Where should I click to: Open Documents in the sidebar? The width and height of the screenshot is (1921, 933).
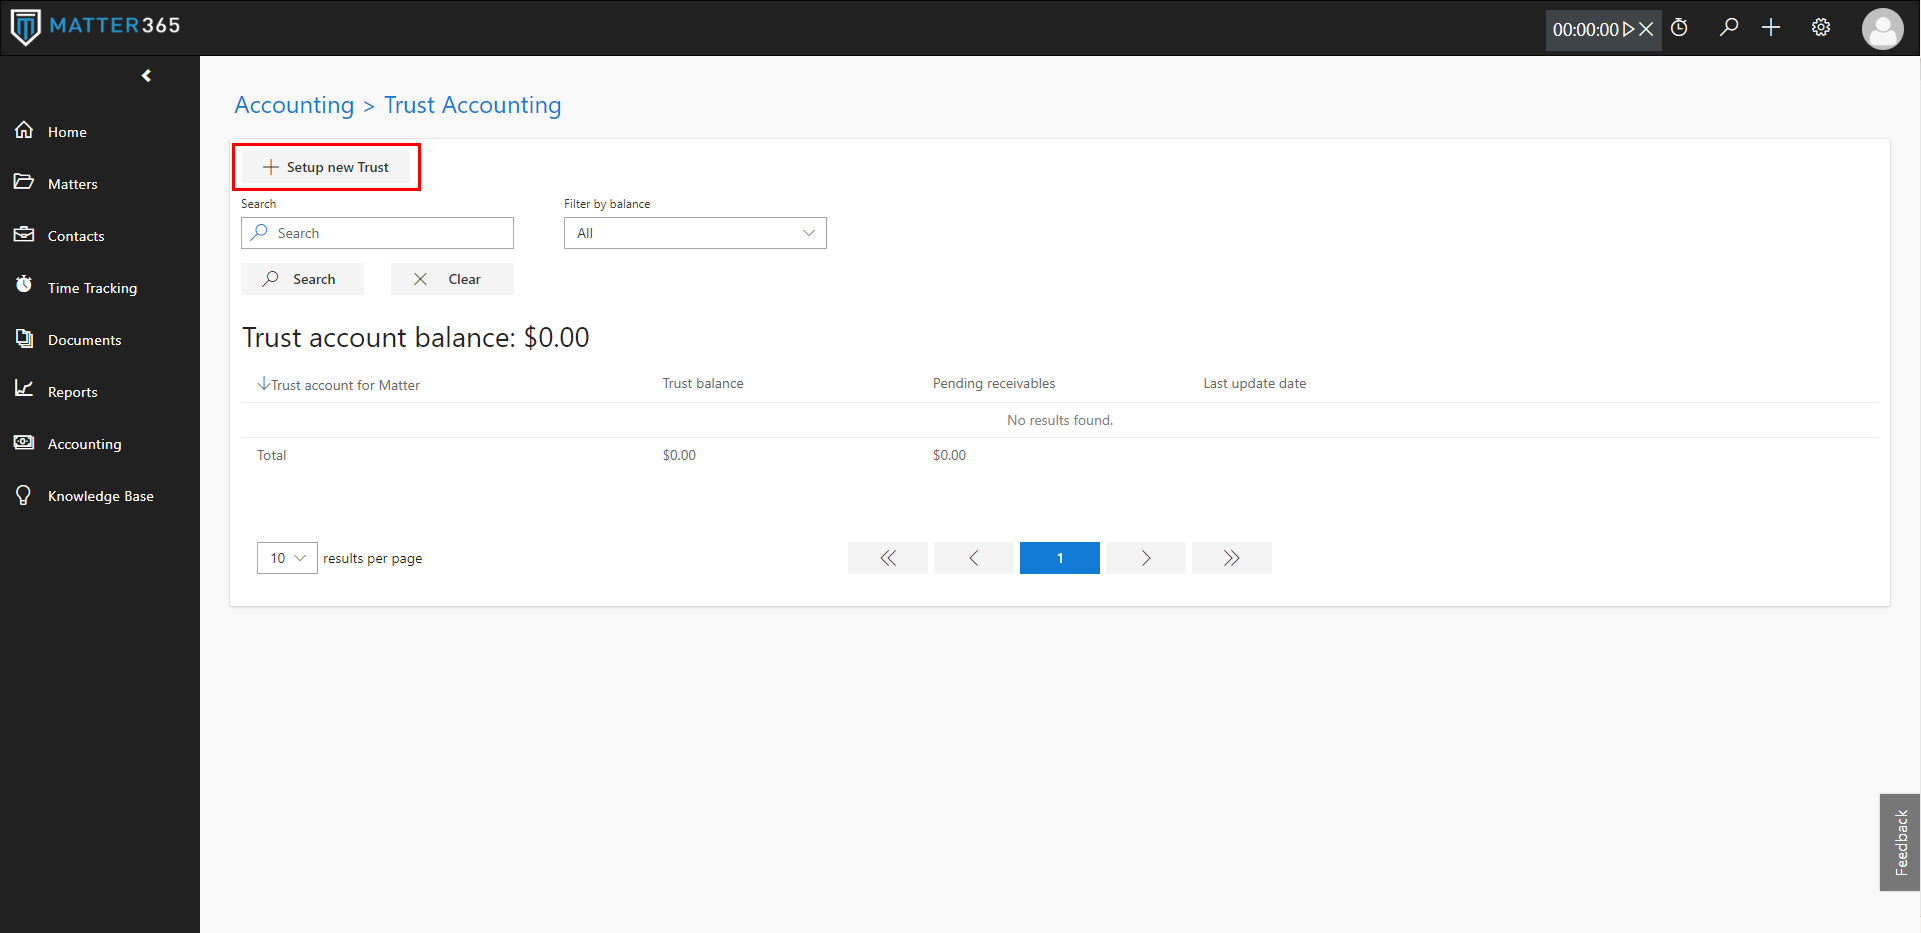click(84, 340)
